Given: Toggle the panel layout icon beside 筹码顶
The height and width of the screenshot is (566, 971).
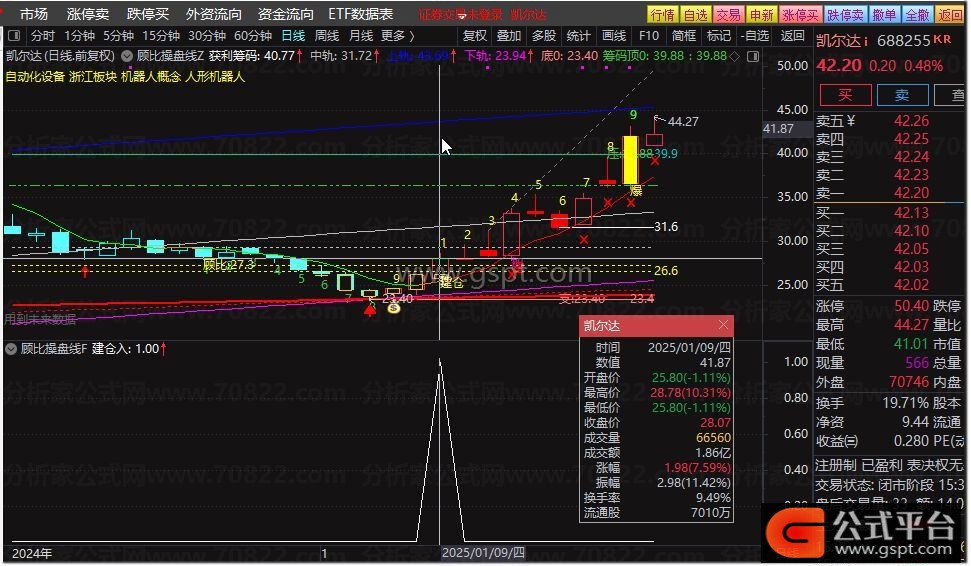Looking at the screenshot, I should pyautogui.click(x=753, y=56).
